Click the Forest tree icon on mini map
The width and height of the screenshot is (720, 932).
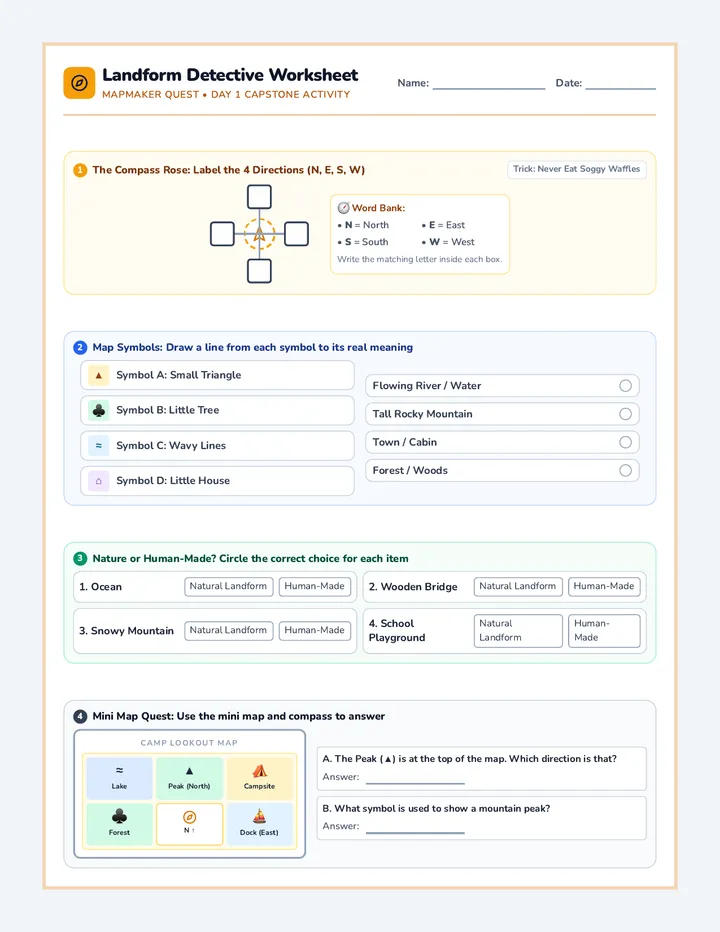[x=120, y=816]
